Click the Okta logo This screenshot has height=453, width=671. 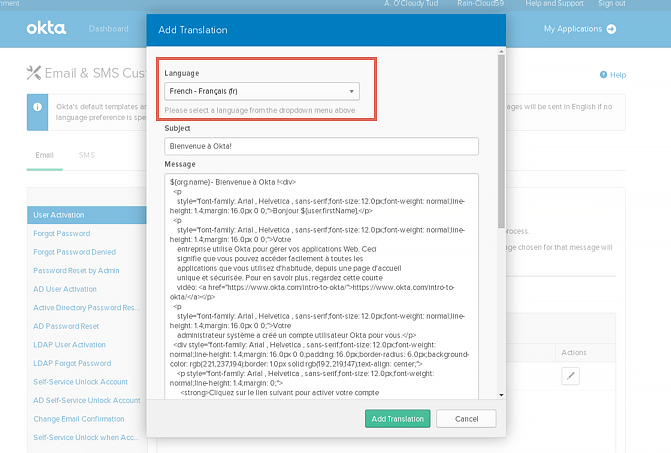(x=46, y=28)
